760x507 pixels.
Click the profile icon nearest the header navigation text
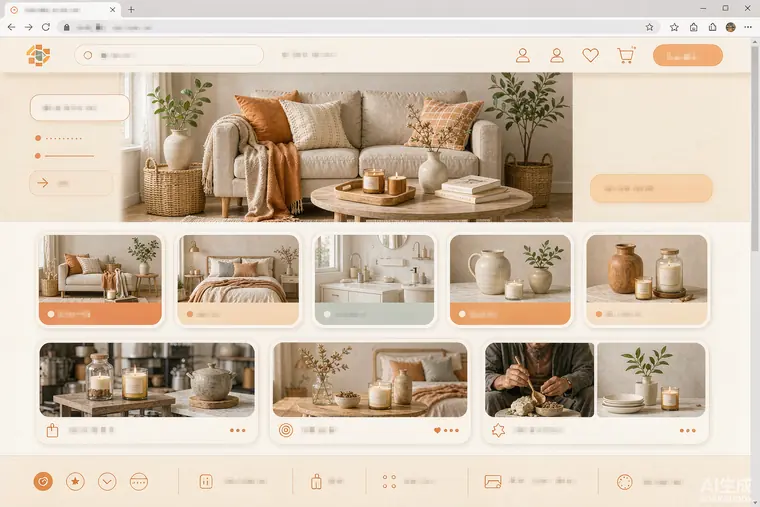[522, 55]
